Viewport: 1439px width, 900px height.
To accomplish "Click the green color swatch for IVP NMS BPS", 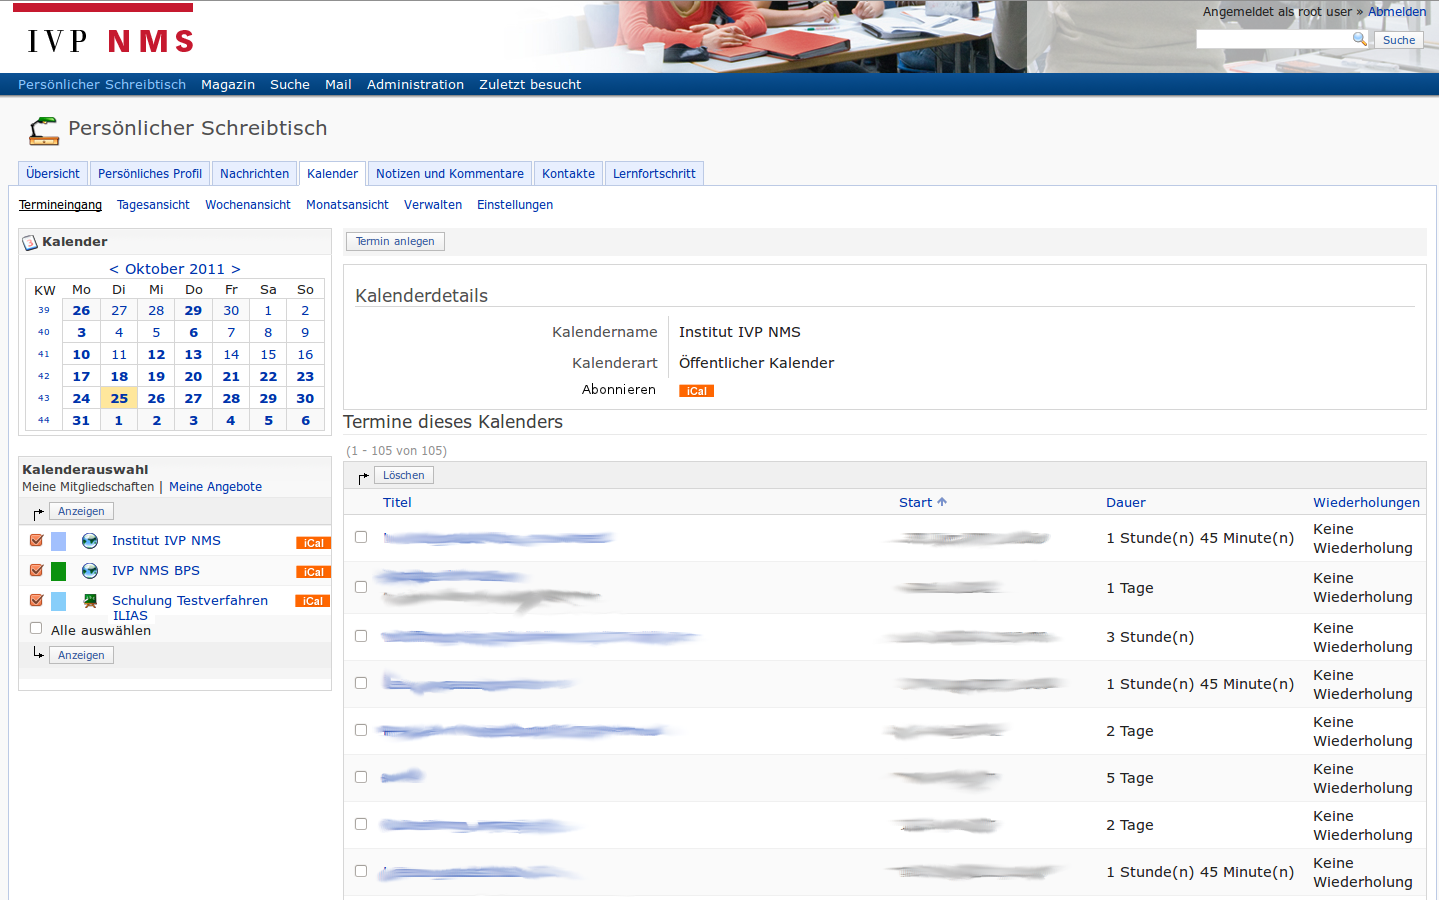I will [59, 571].
